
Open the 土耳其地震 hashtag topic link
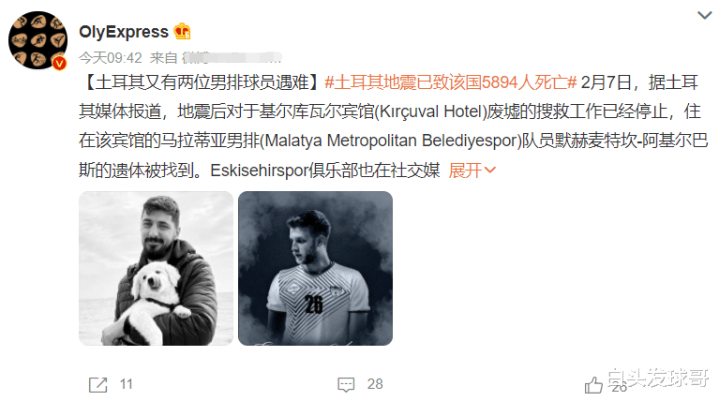pos(450,82)
